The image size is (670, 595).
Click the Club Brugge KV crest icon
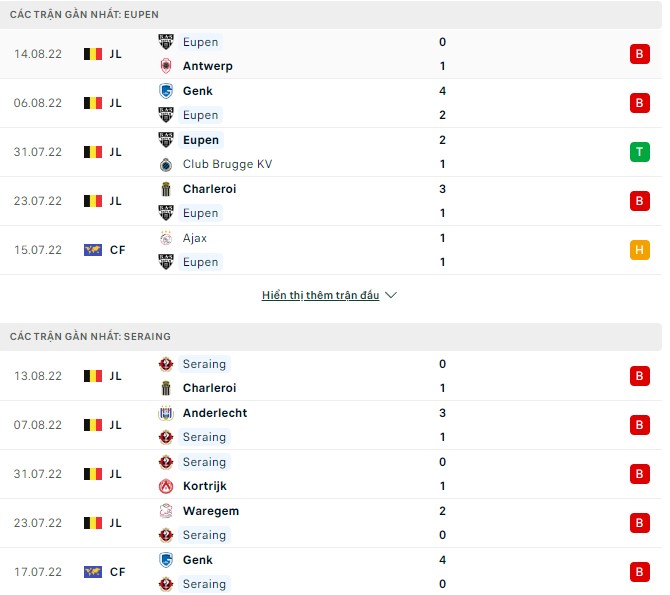[166, 164]
